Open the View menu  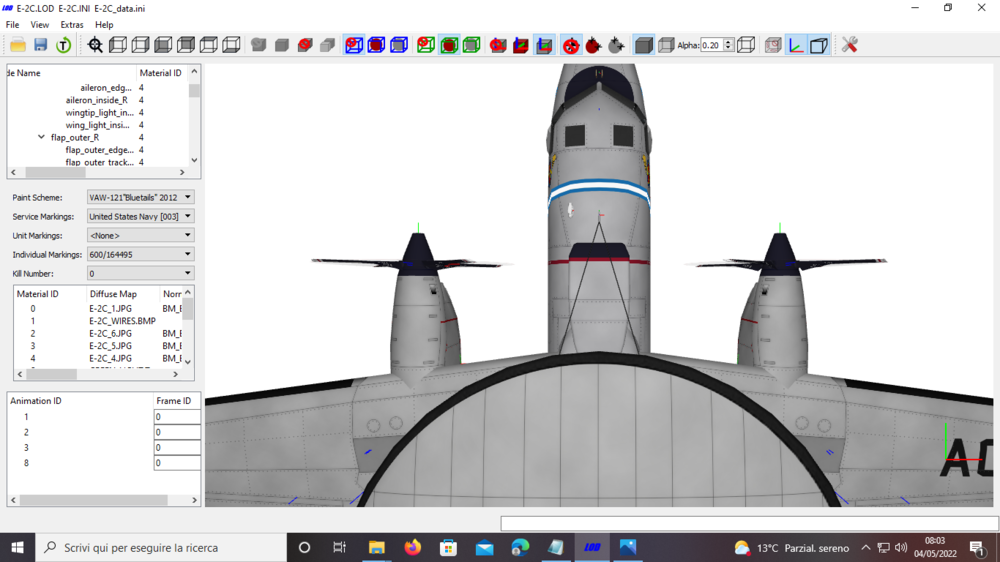point(40,25)
